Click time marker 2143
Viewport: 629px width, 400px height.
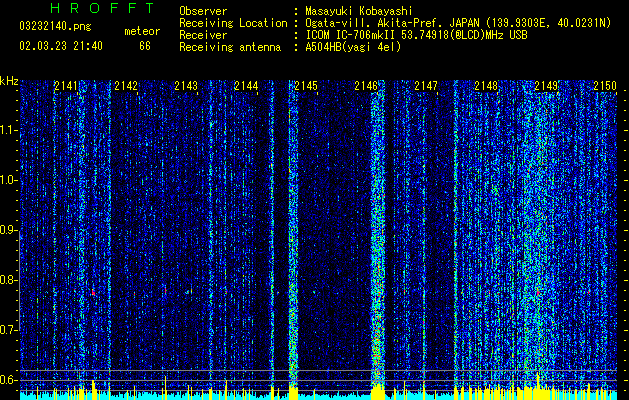[x=186, y=86]
